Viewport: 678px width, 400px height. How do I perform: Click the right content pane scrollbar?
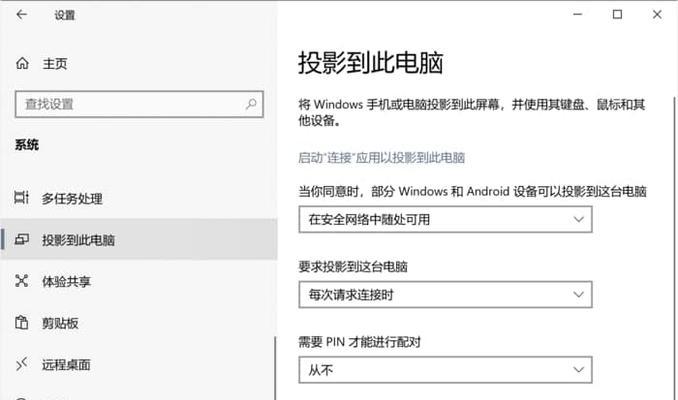675,249
